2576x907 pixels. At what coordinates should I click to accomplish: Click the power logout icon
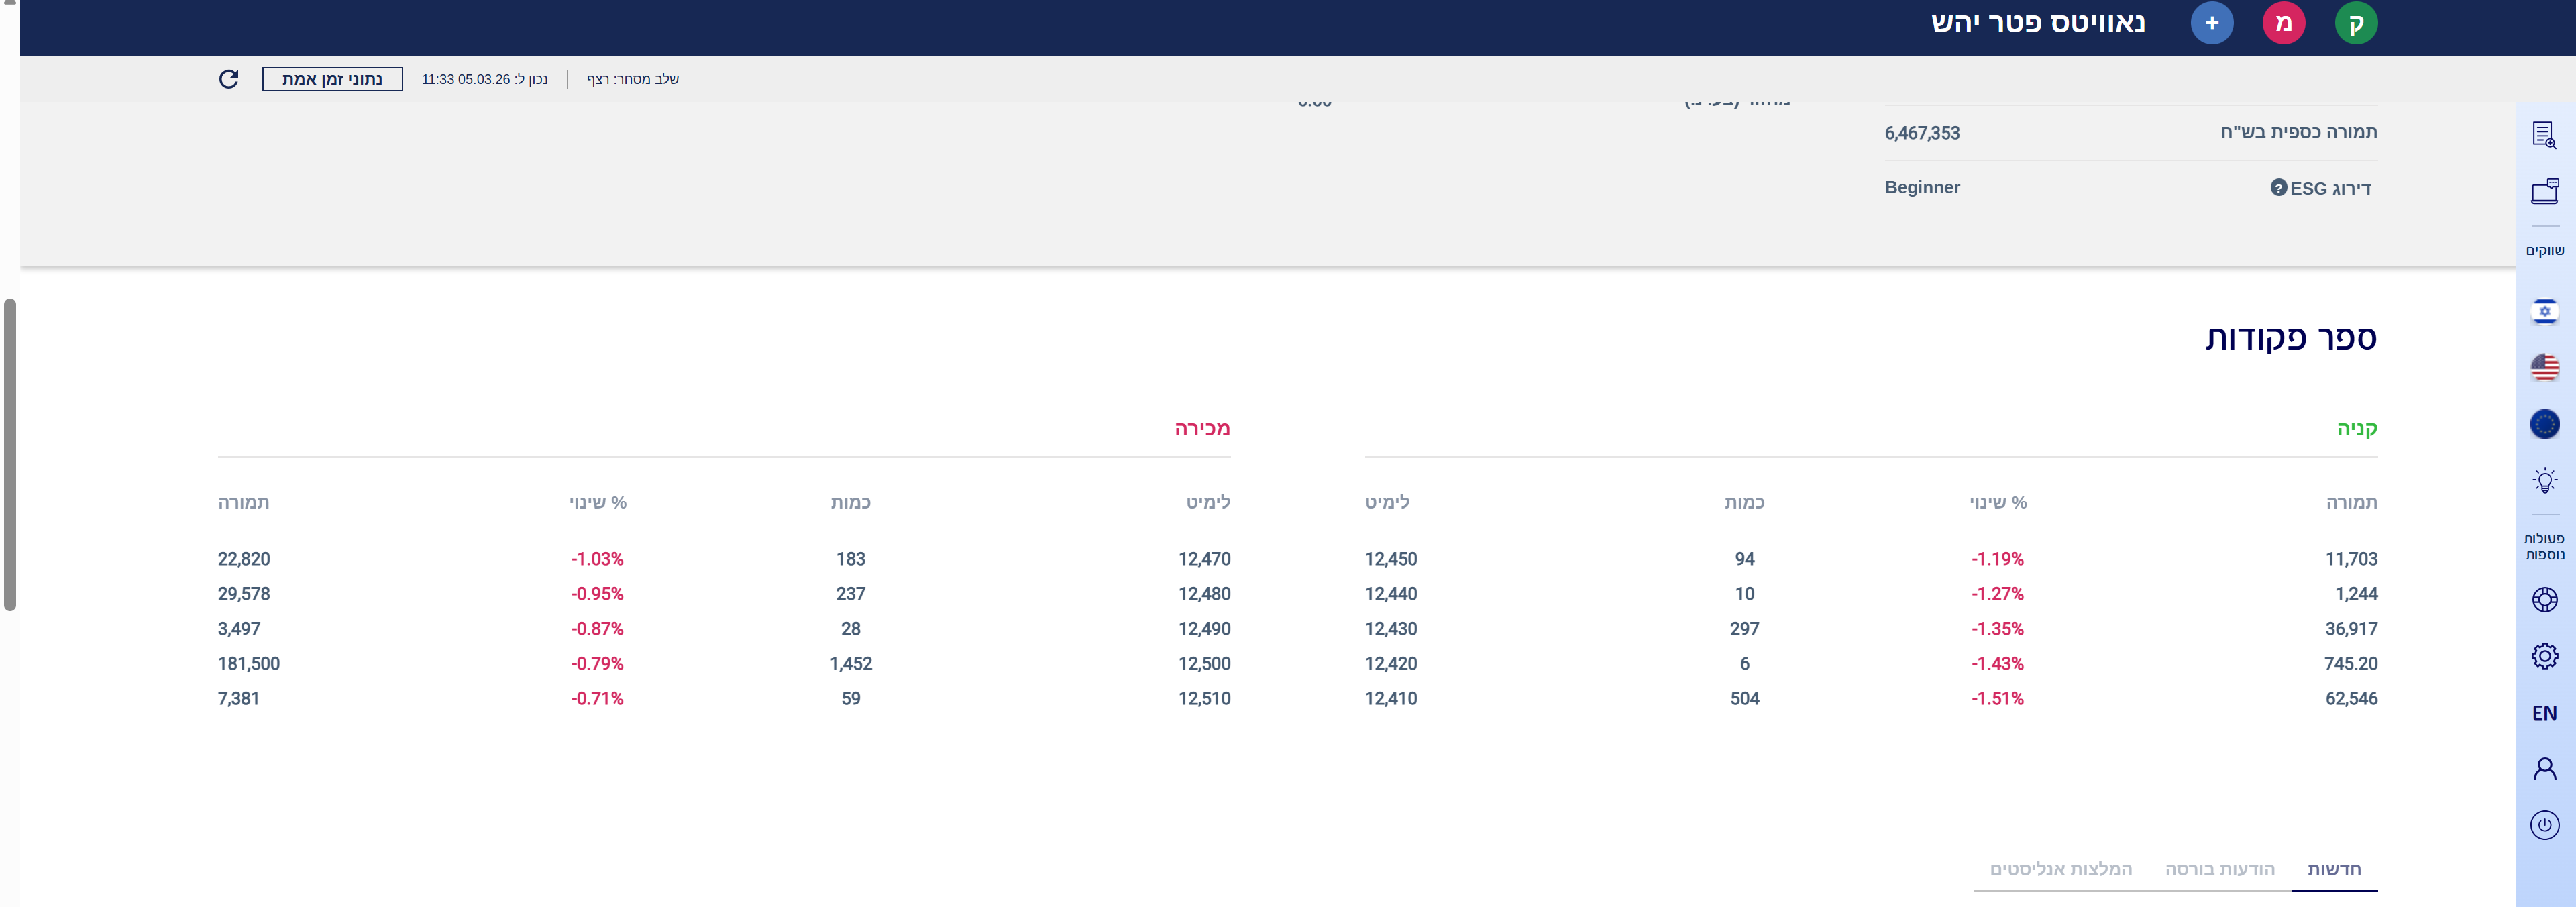tap(2544, 825)
